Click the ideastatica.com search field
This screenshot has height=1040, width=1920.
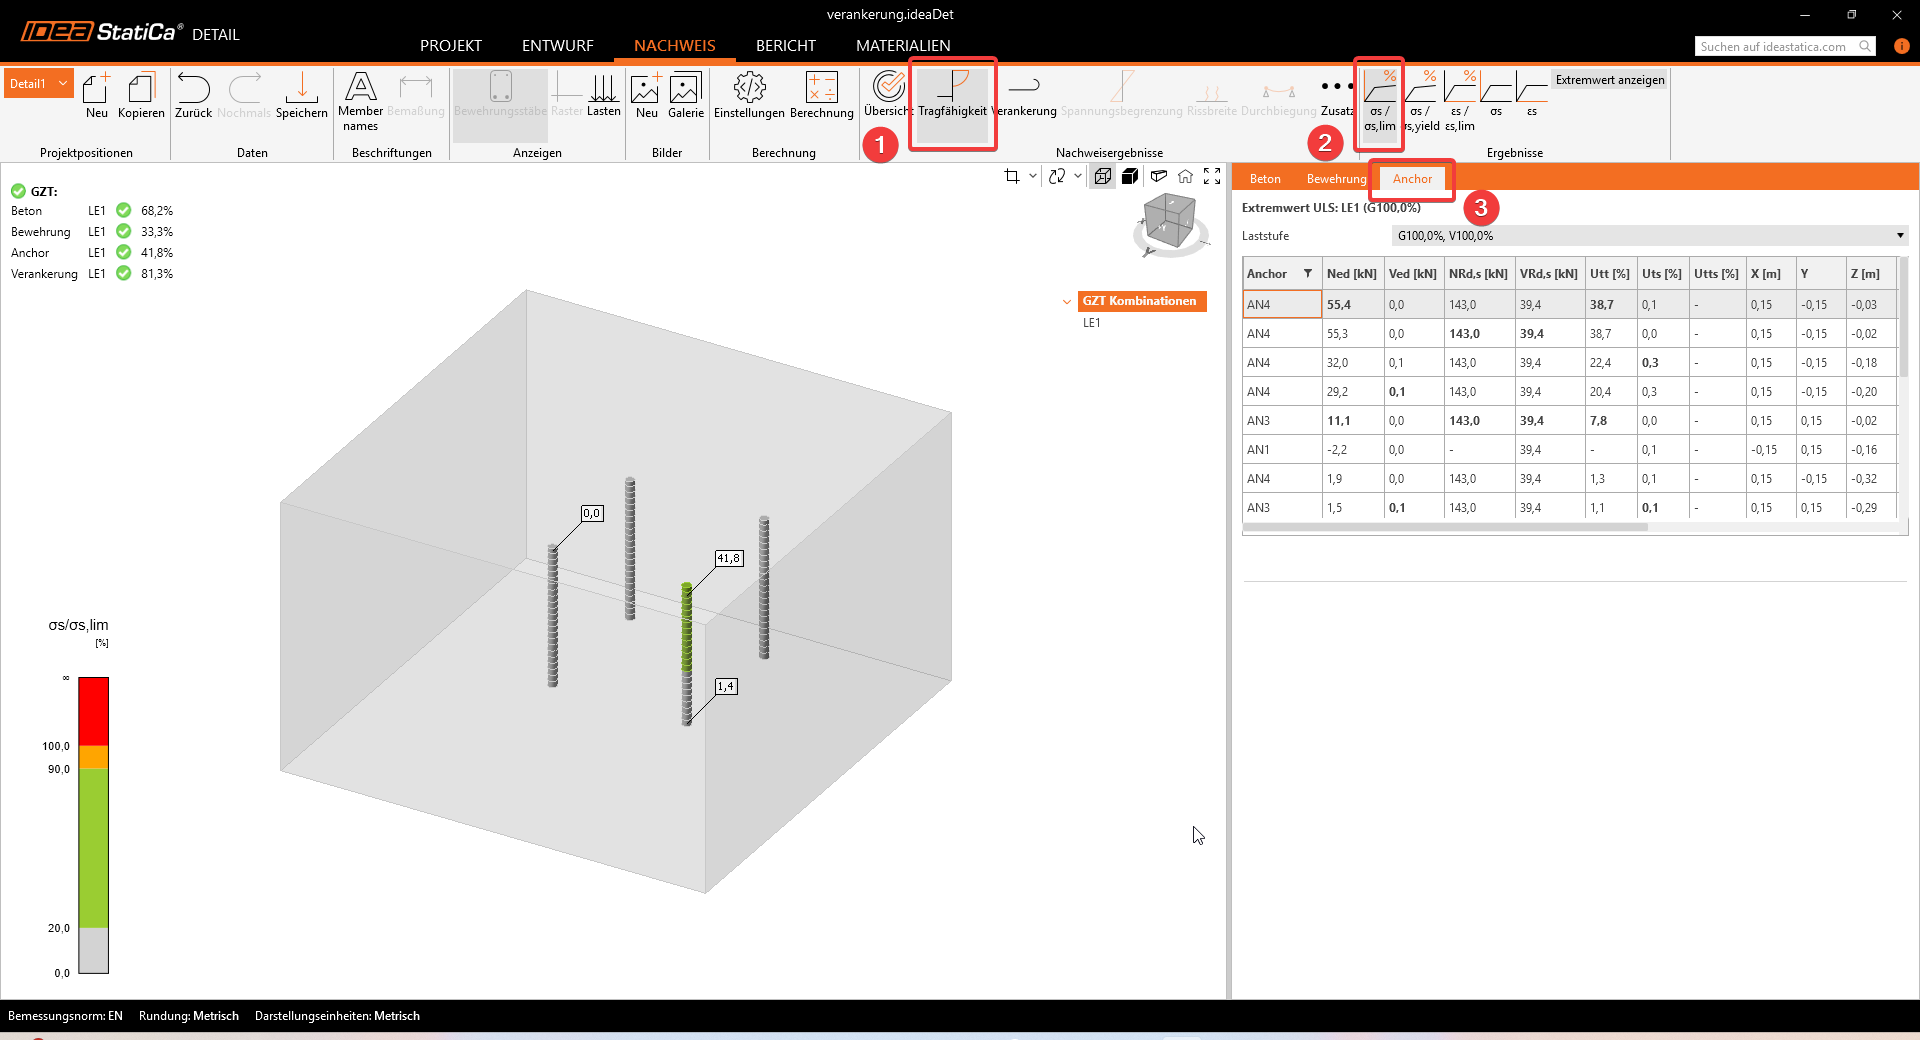point(1776,47)
